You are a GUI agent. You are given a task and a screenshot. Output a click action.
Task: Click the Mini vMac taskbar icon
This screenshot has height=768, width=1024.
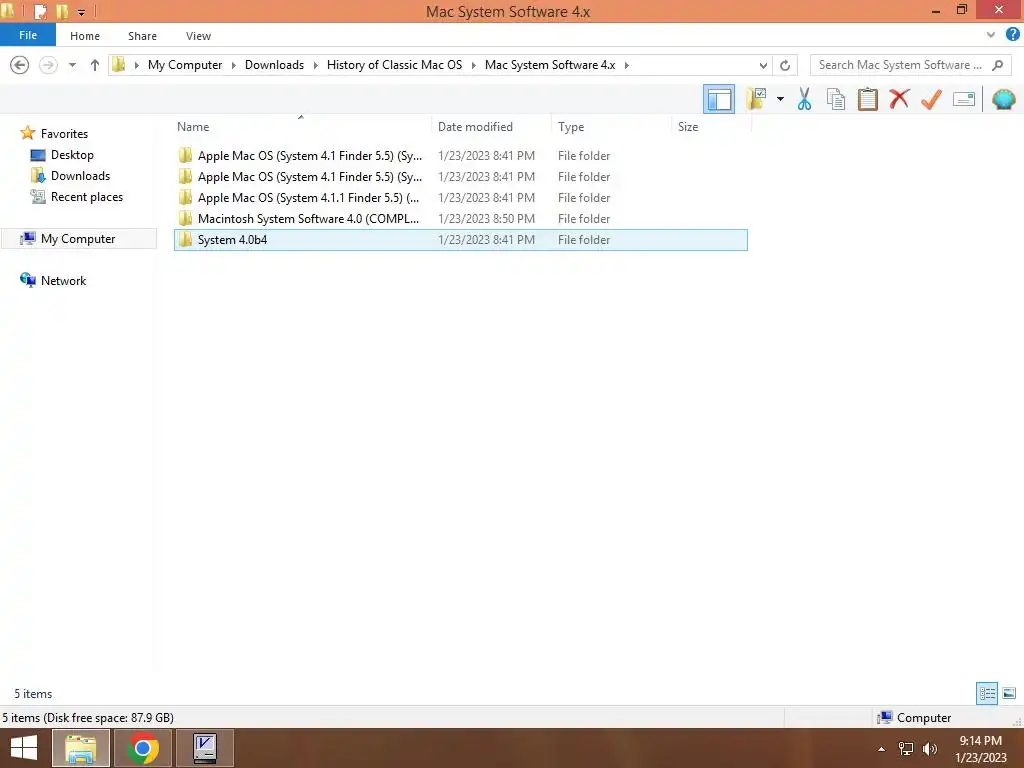pos(204,748)
